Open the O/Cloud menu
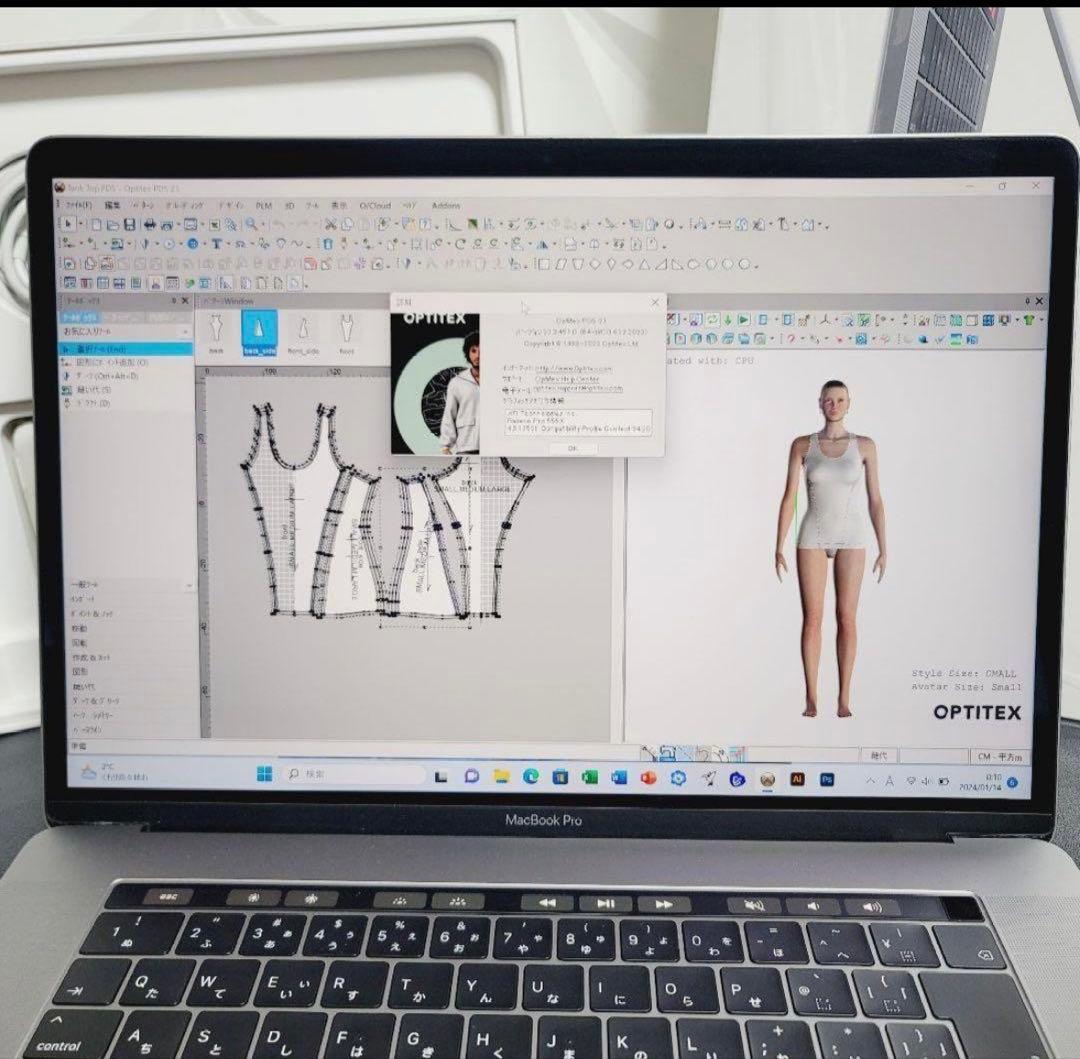This screenshot has height=1059, width=1080. [x=374, y=205]
